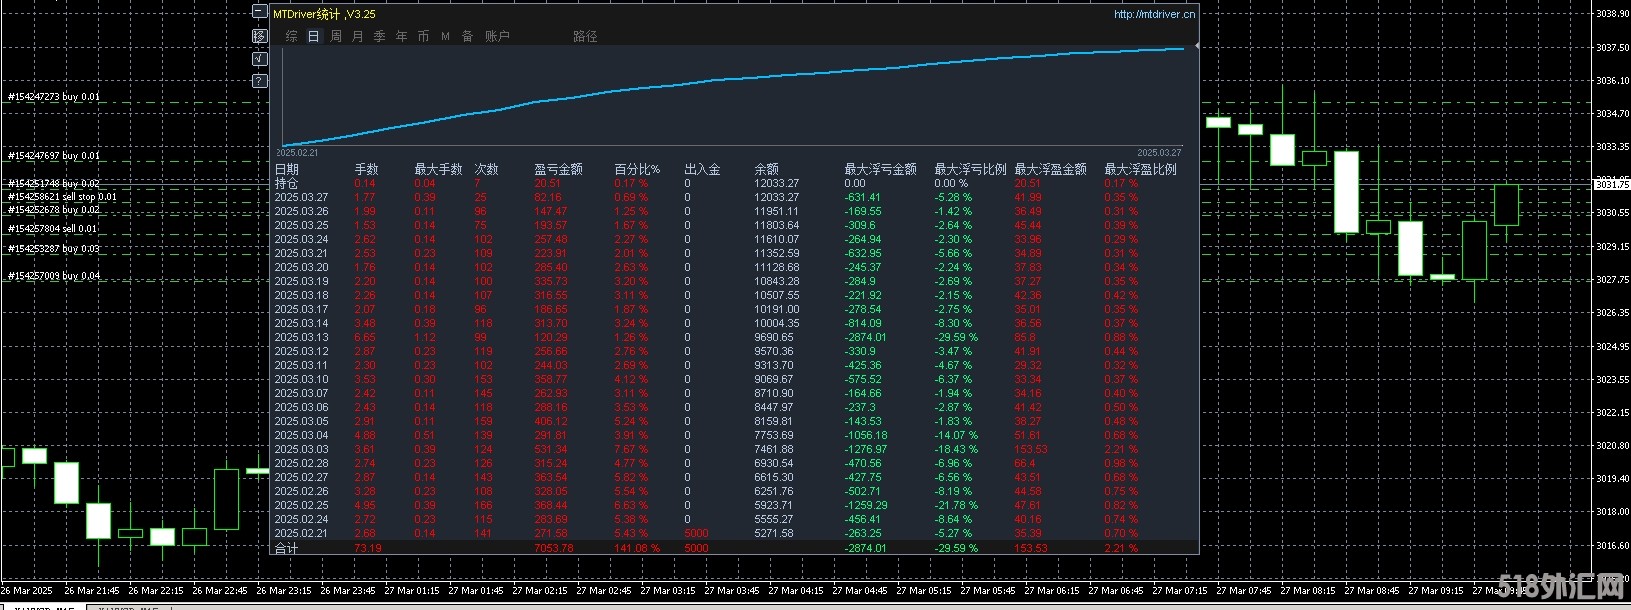
Task: Select order #154257804 sell 0.01 label
Action: pos(53,229)
